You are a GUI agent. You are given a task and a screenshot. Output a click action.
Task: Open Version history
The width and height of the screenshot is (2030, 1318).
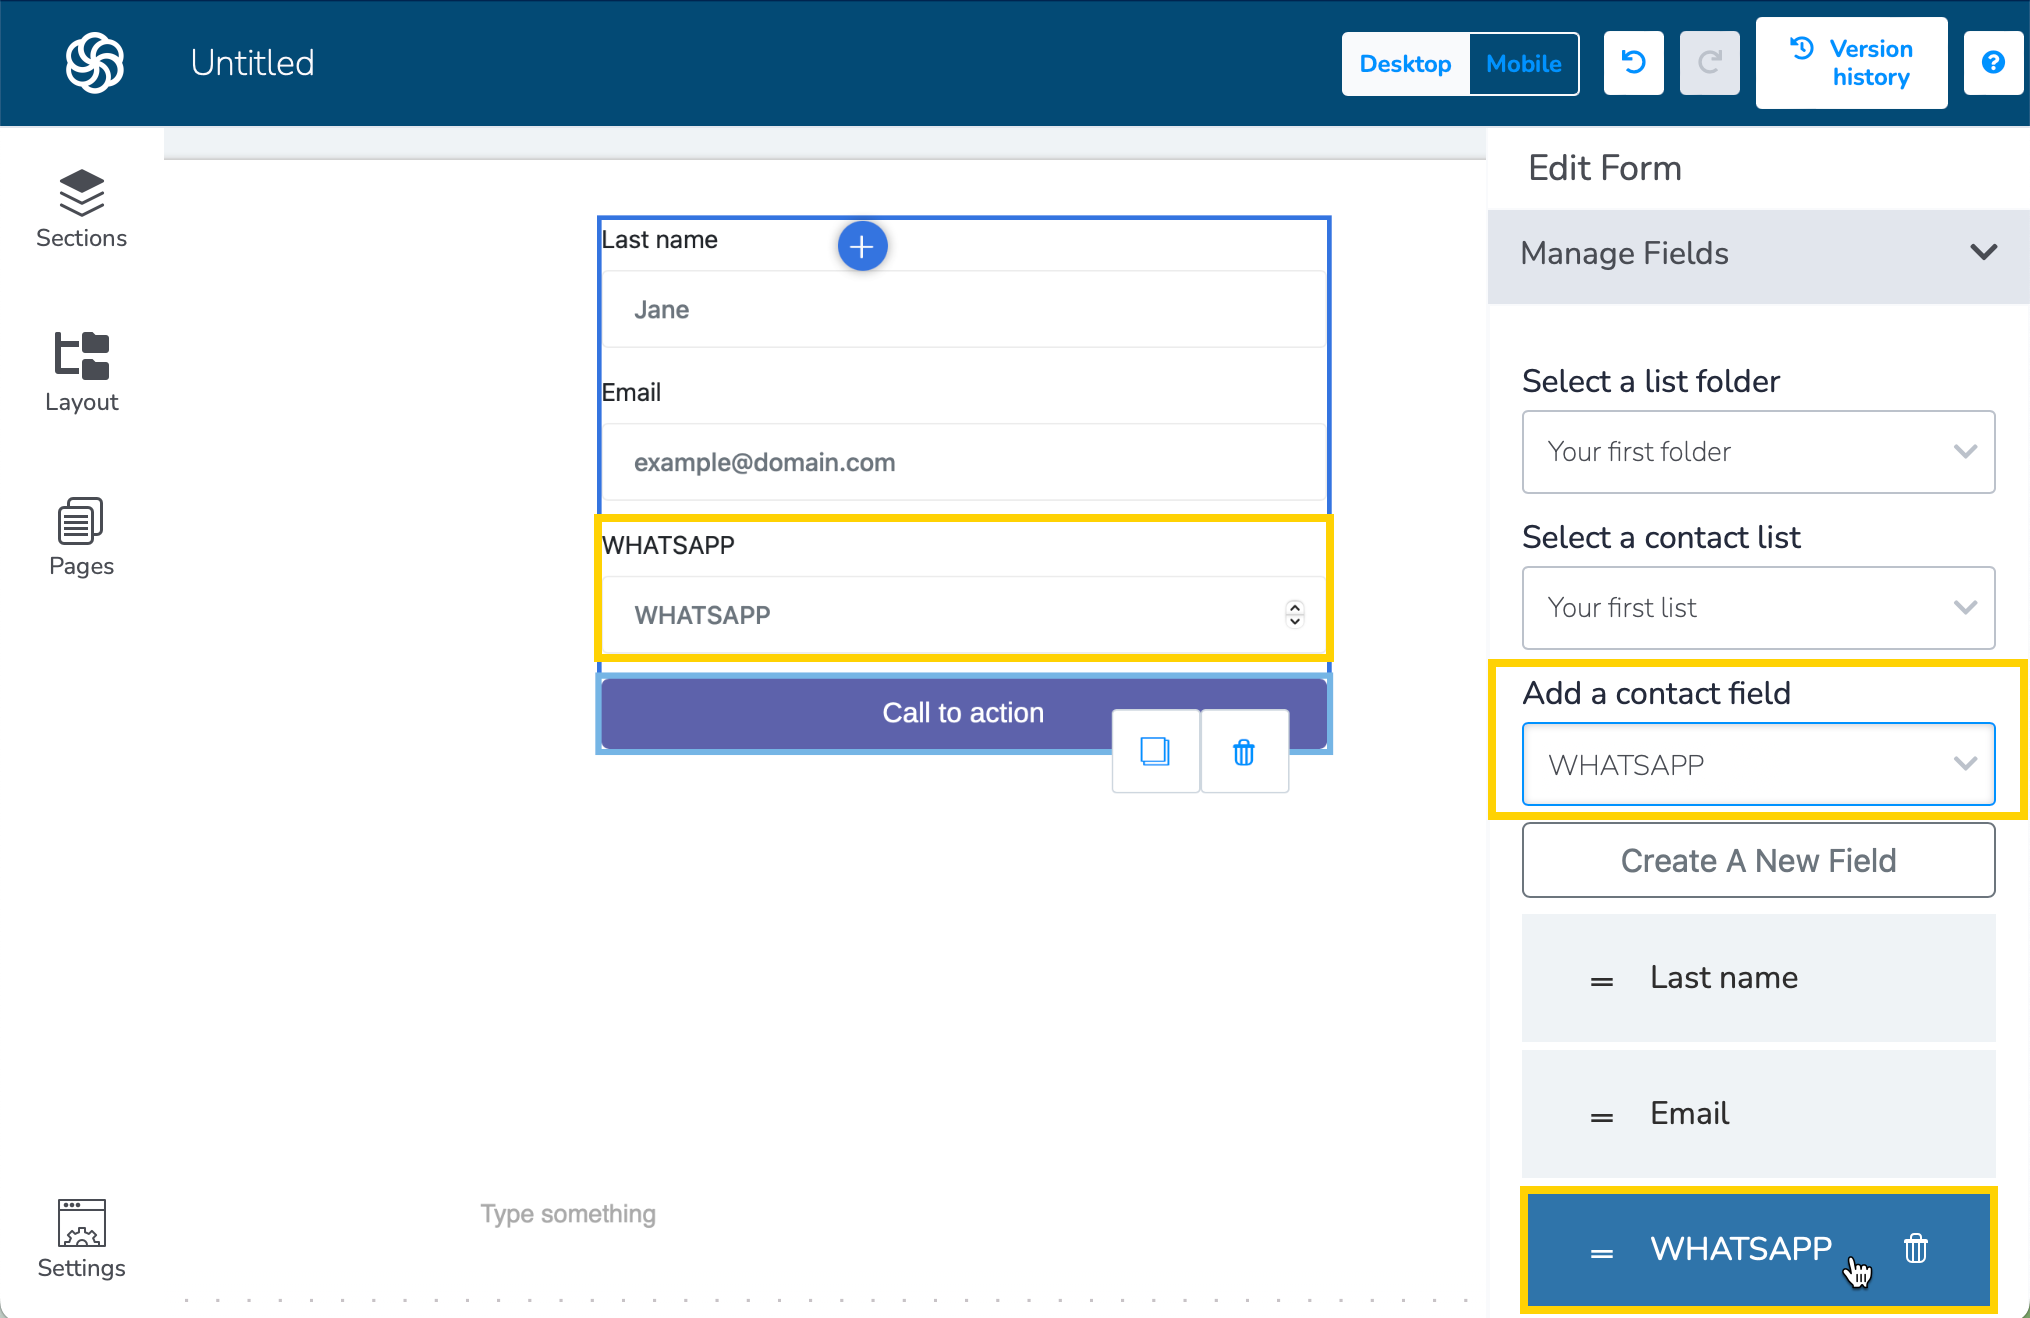1851,63
